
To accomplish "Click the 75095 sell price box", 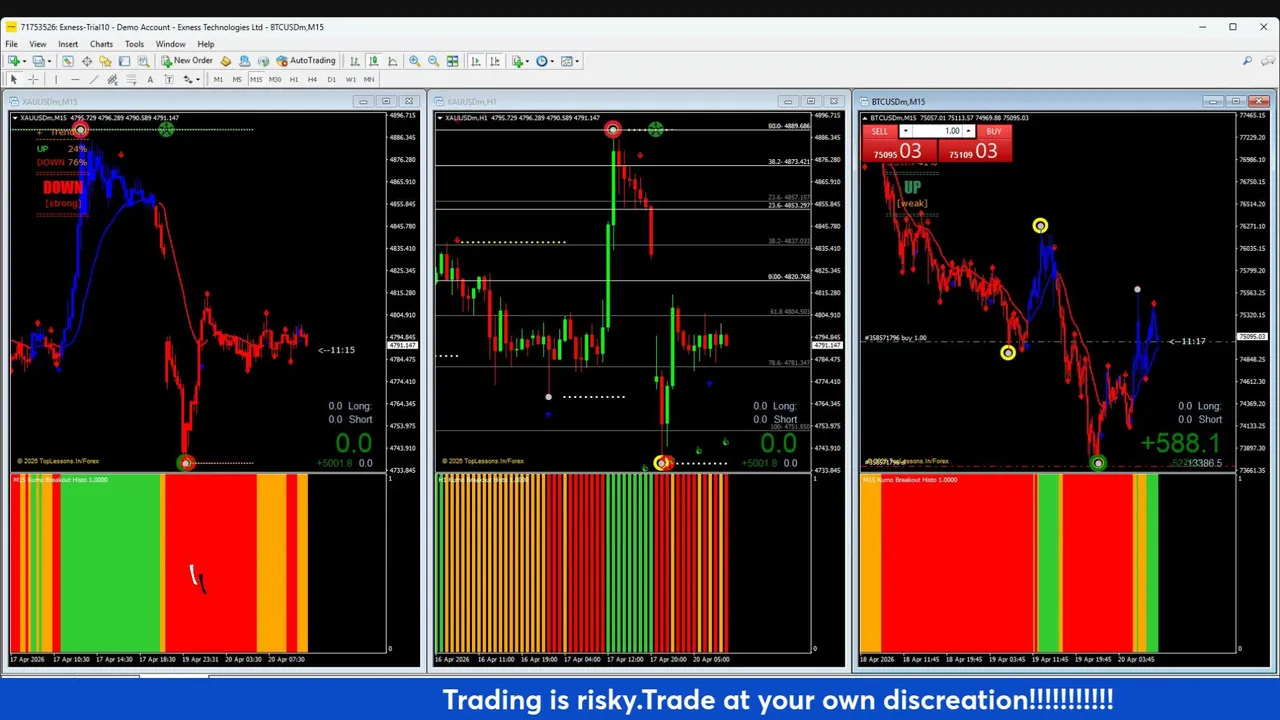I will [899, 151].
